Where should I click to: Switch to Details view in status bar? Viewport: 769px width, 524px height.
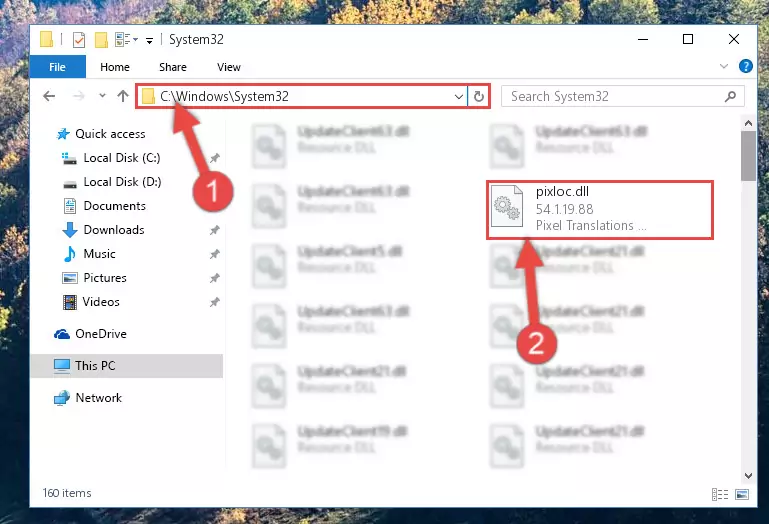[x=719, y=494]
